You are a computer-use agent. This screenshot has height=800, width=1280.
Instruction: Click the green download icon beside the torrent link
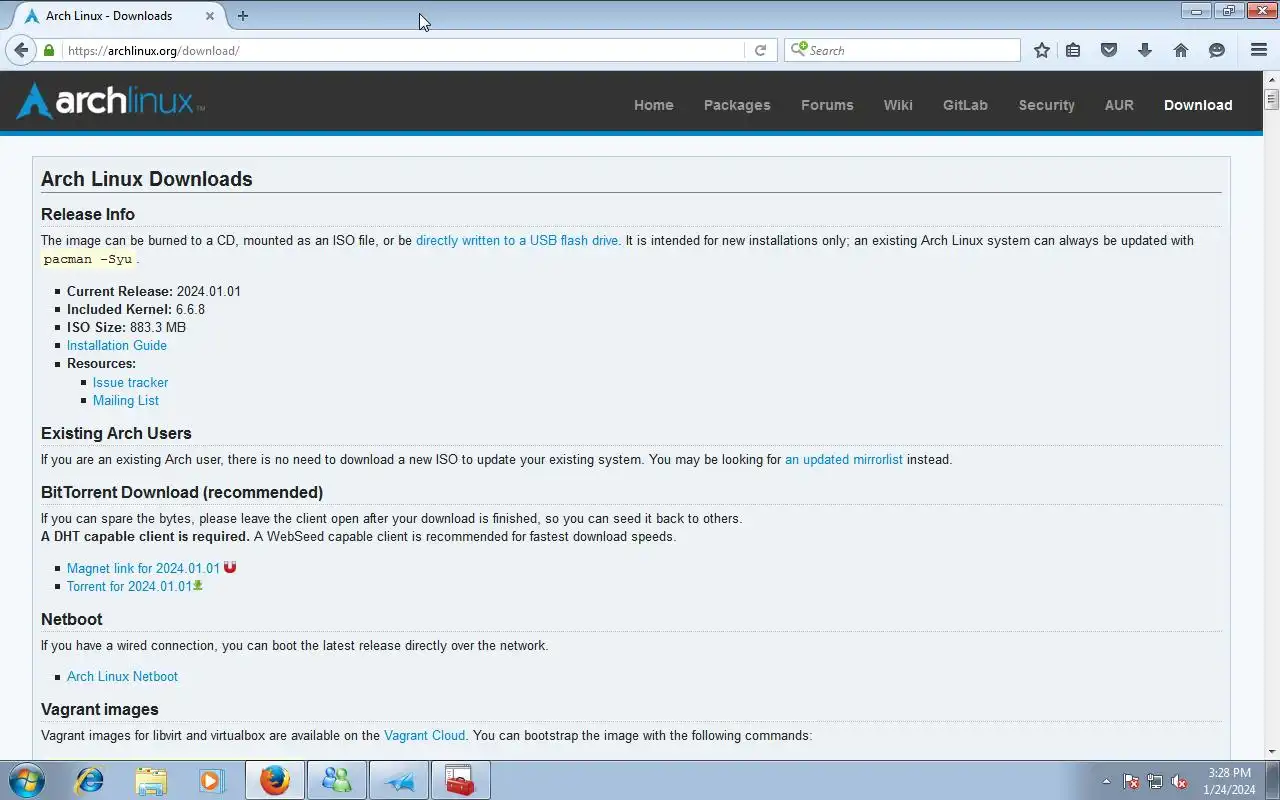[198, 585]
